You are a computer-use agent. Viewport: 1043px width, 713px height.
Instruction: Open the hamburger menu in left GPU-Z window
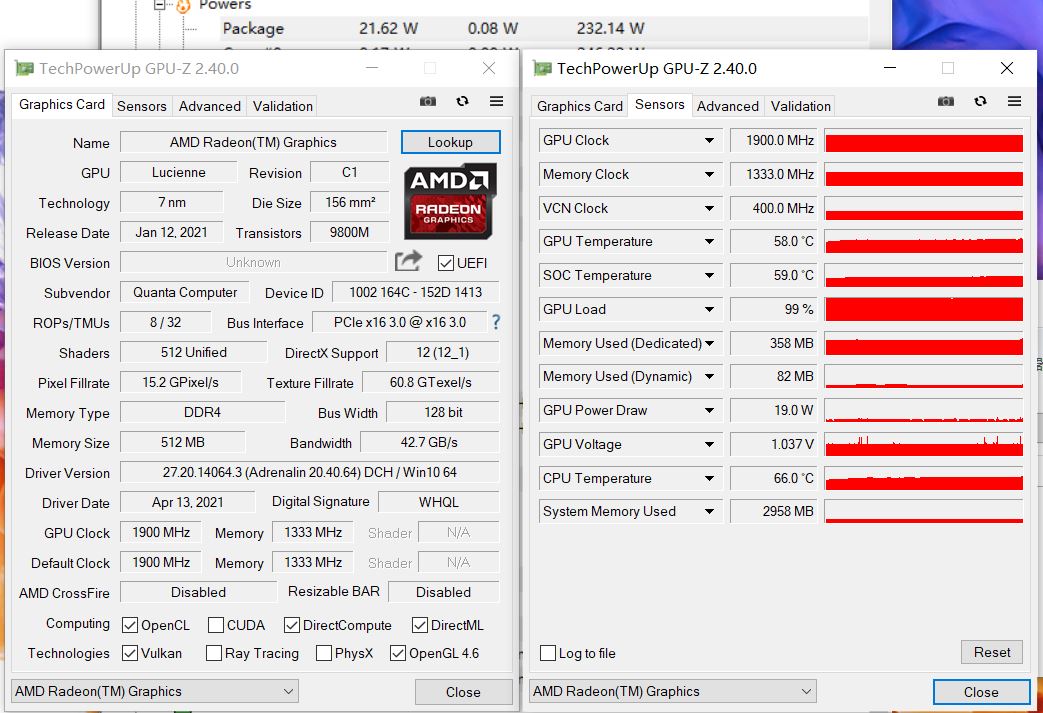[496, 101]
